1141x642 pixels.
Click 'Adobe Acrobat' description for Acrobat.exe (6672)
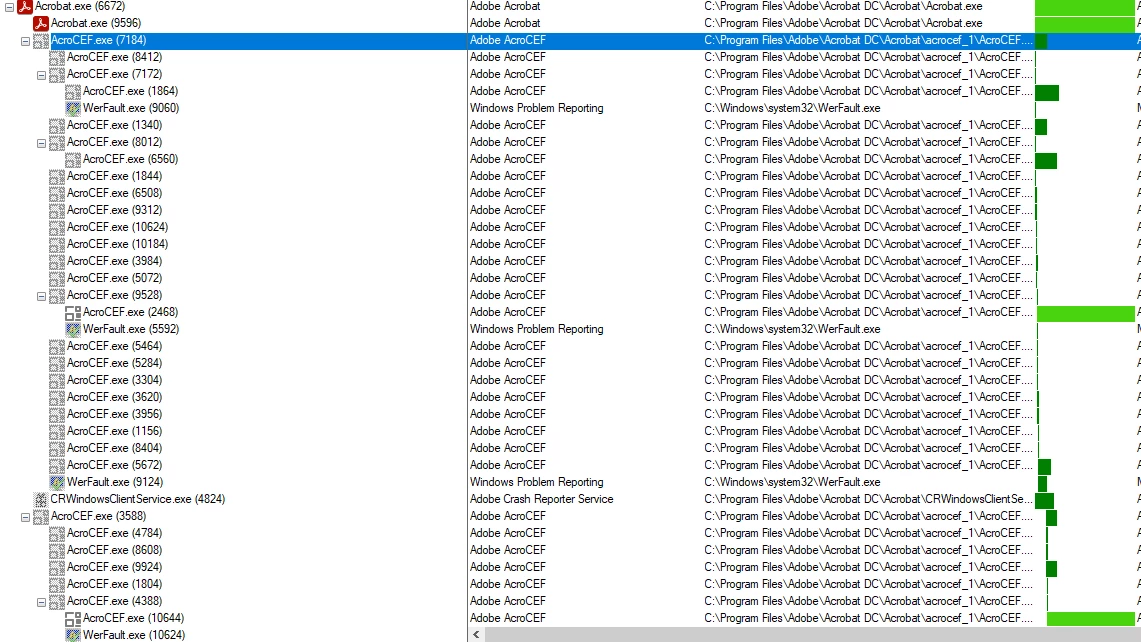pyautogui.click(x=505, y=7)
